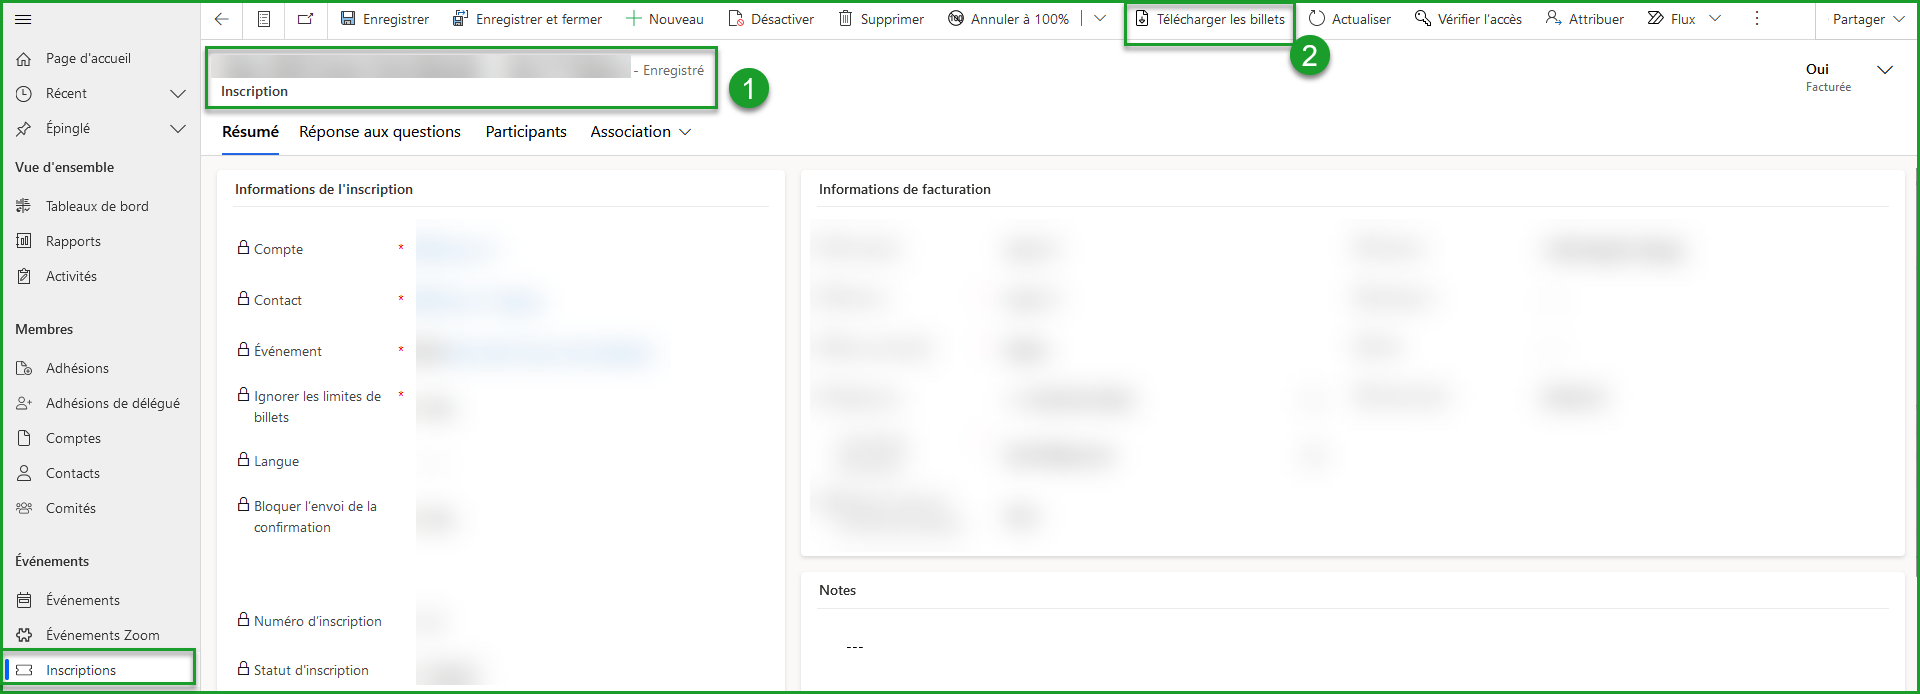Click Vérifier l'accès in the toolbar
Screen dimensions: 1920x694
point(1468,19)
